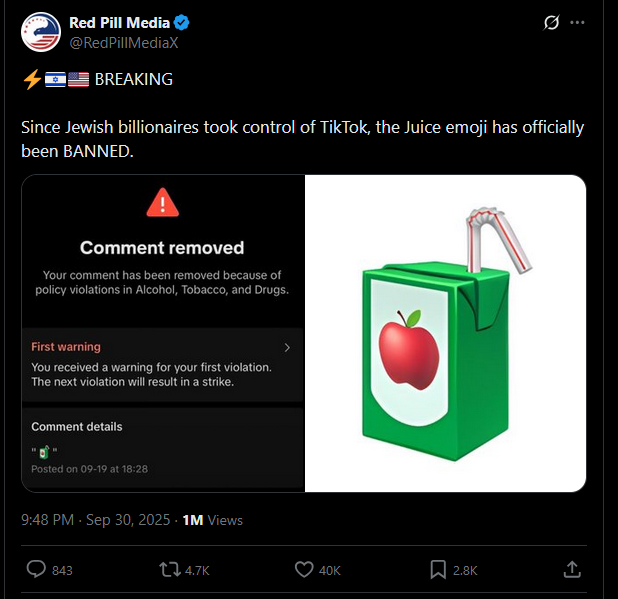The image size is (618, 599).
Task: Toggle the bookmark icon on this post
Action: (438, 569)
